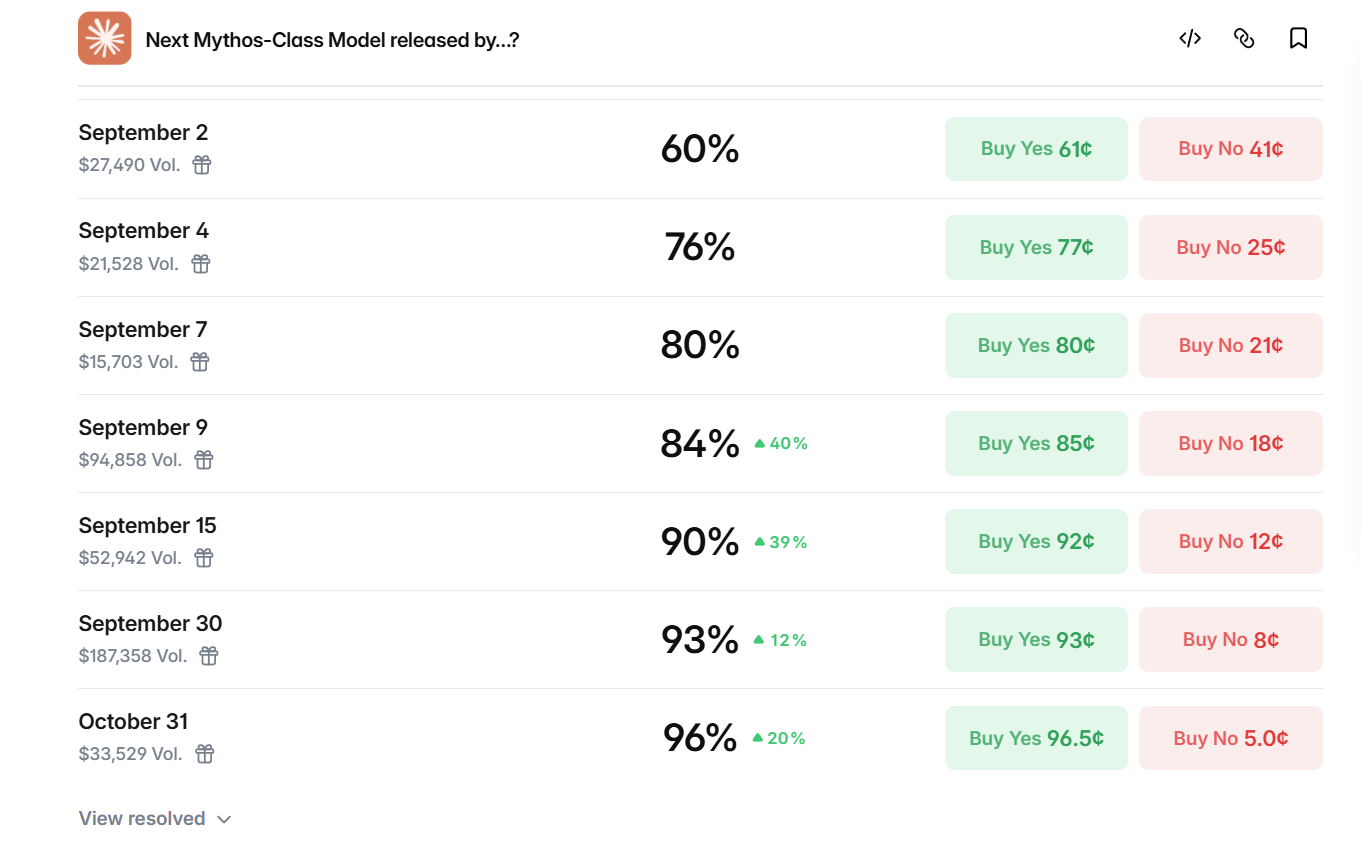This screenshot has width=1361, height=855.
Task: Buy No at 18¢ for September 9
Action: (x=1231, y=443)
